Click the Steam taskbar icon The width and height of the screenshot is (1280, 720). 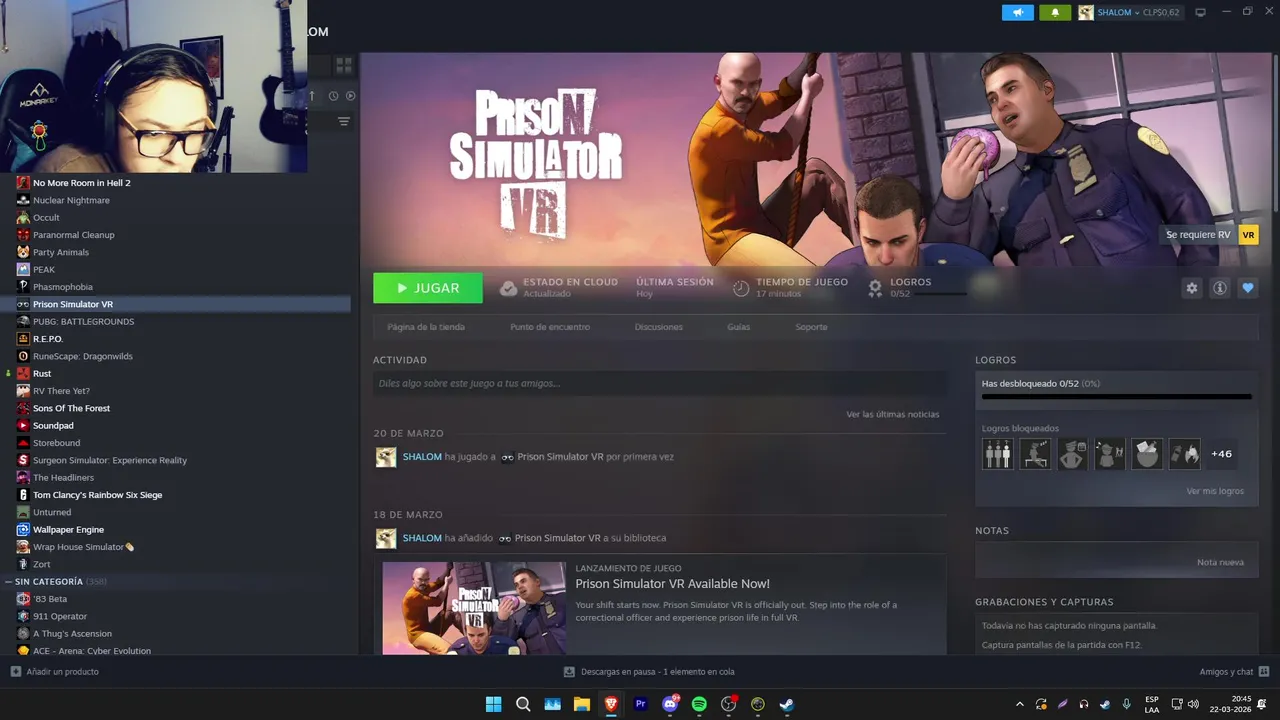click(787, 704)
